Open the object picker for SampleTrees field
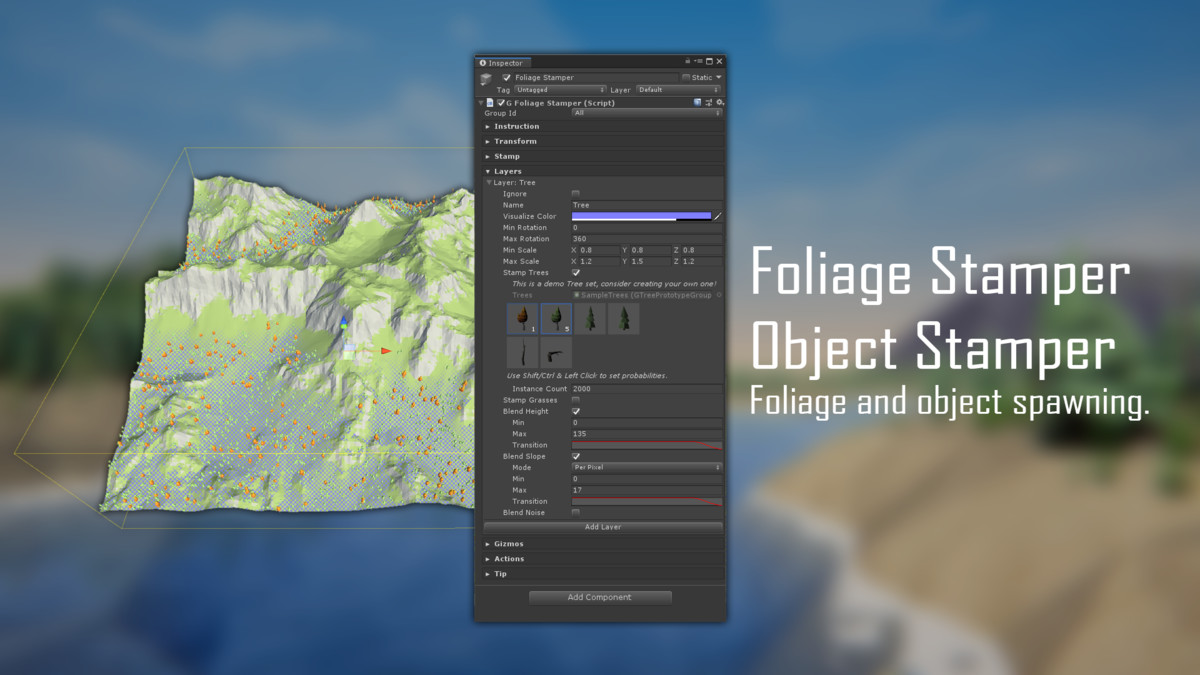The height and width of the screenshot is (675, 1200). point(719,295)
